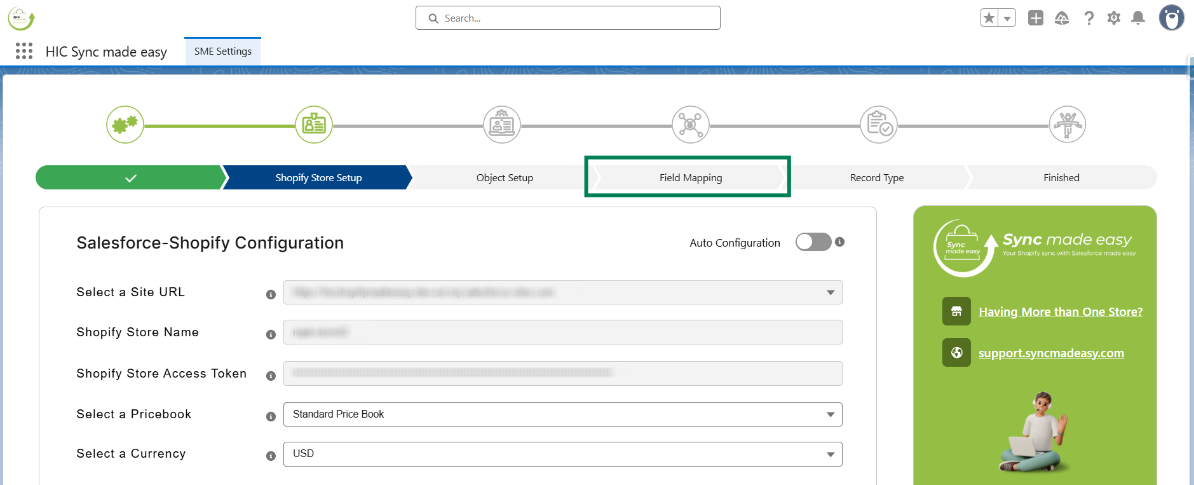
Task: Select the Record Type clipboard step icon
Action: [x=880, y=126]
